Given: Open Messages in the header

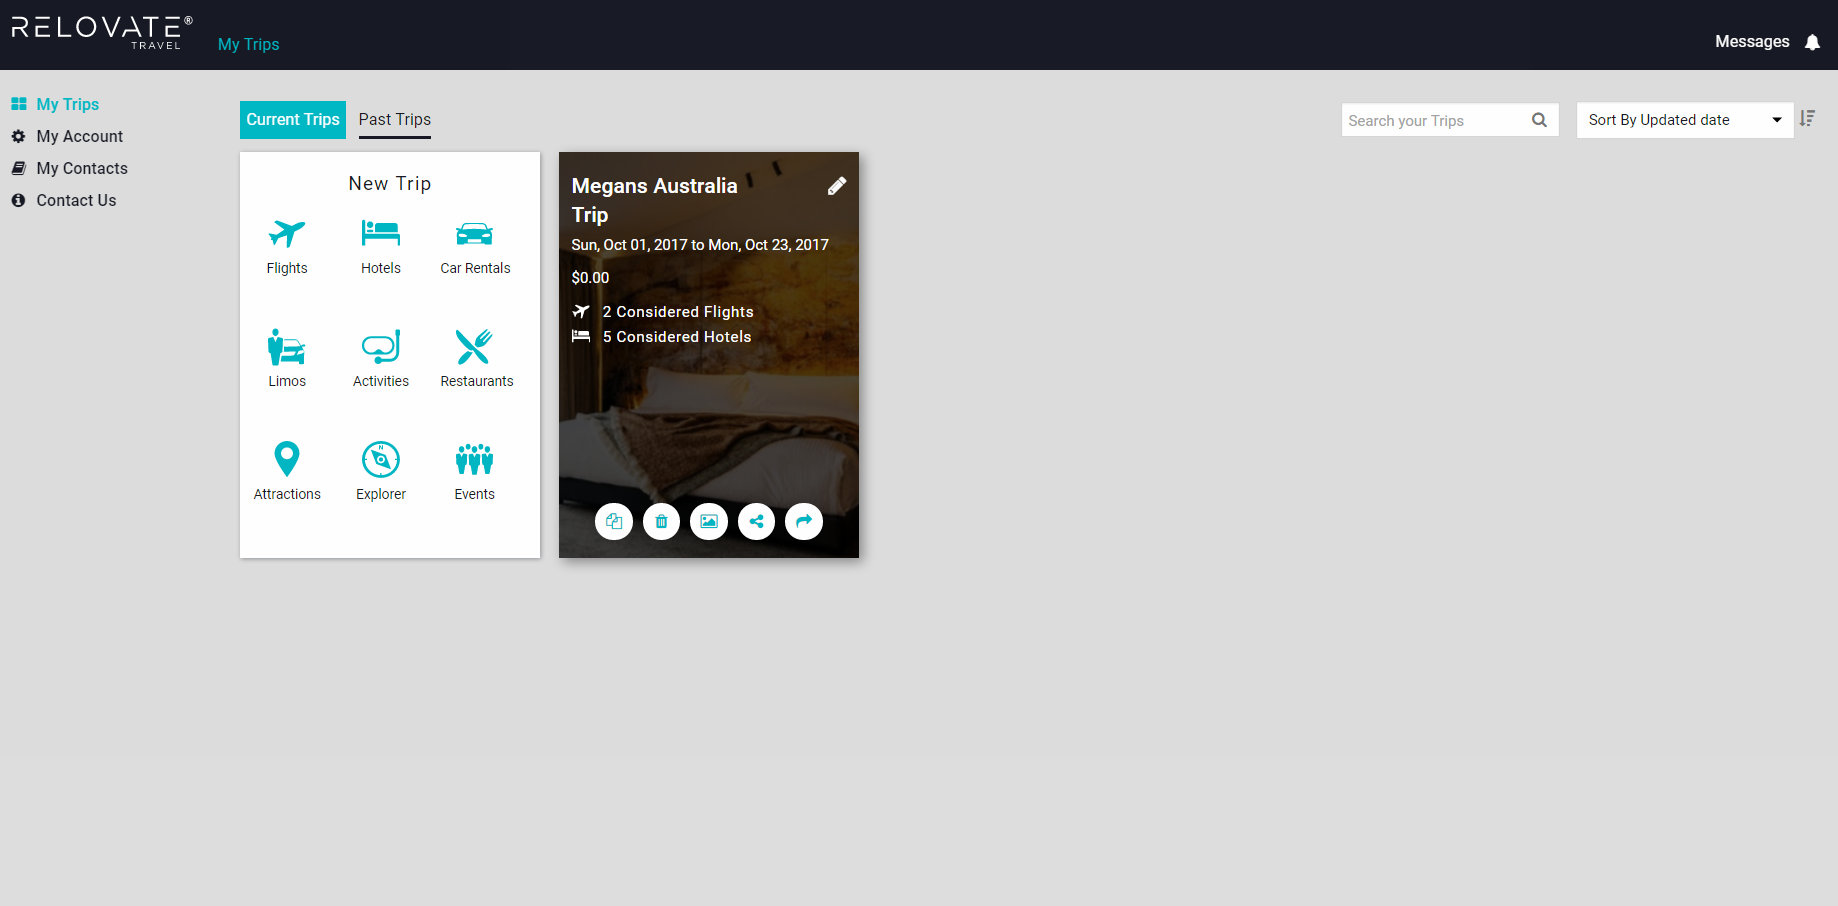Looking at the screenshot, I should pos(1752,42).
